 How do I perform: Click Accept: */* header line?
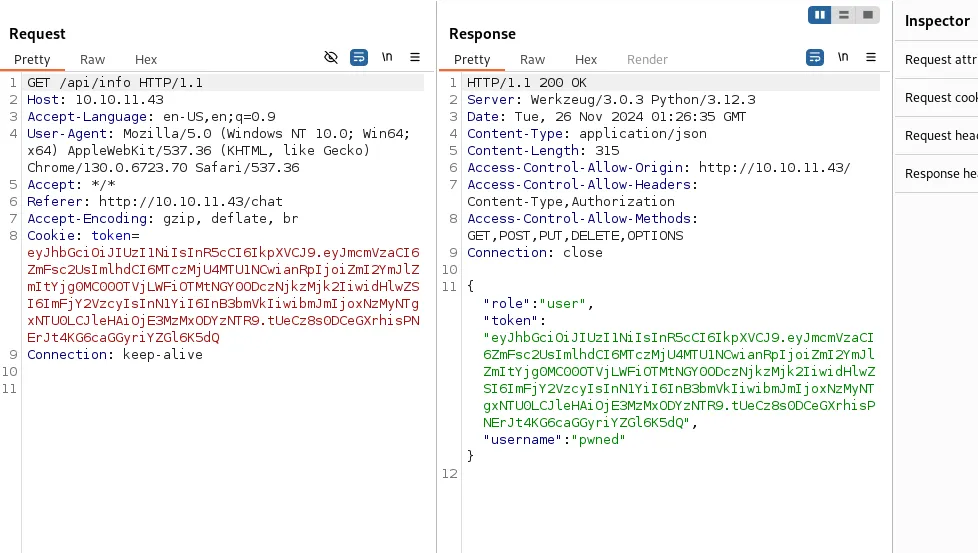pyautogui.click(x=71, y=185)
